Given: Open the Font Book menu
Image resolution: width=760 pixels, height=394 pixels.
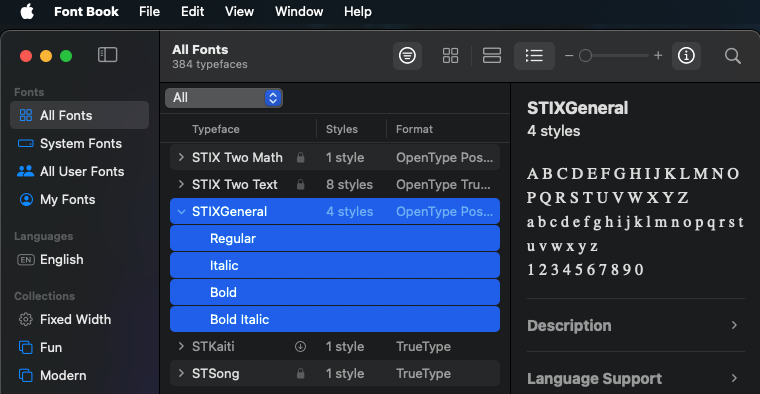Looking at the screenshot, I should point(86,11).
